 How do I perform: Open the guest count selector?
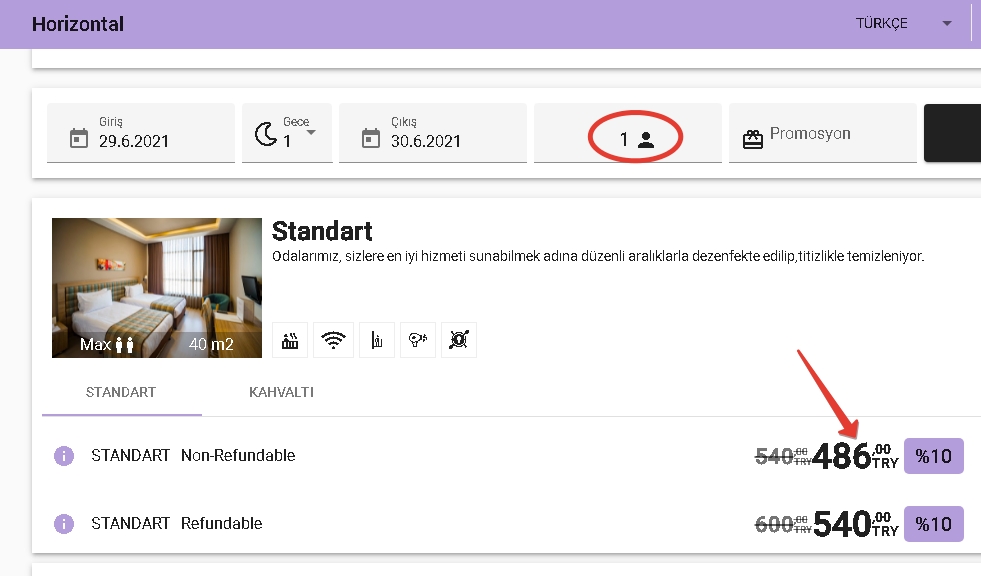pyautogui.click(x=635, y=139)
